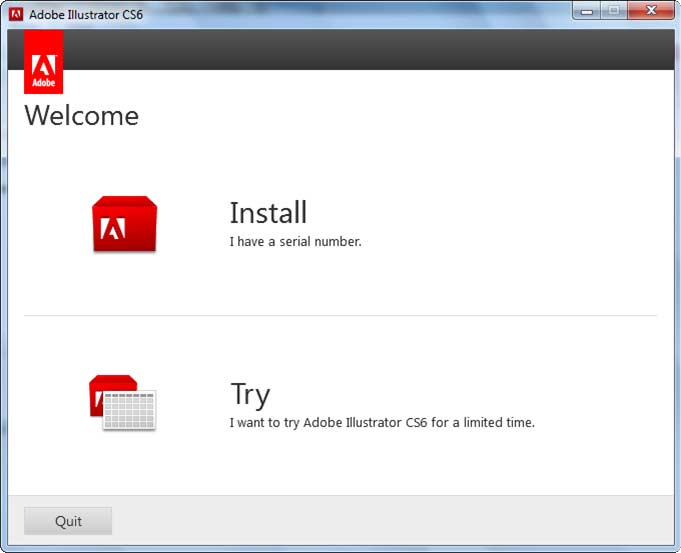Select the Try heading

[250, 394]
